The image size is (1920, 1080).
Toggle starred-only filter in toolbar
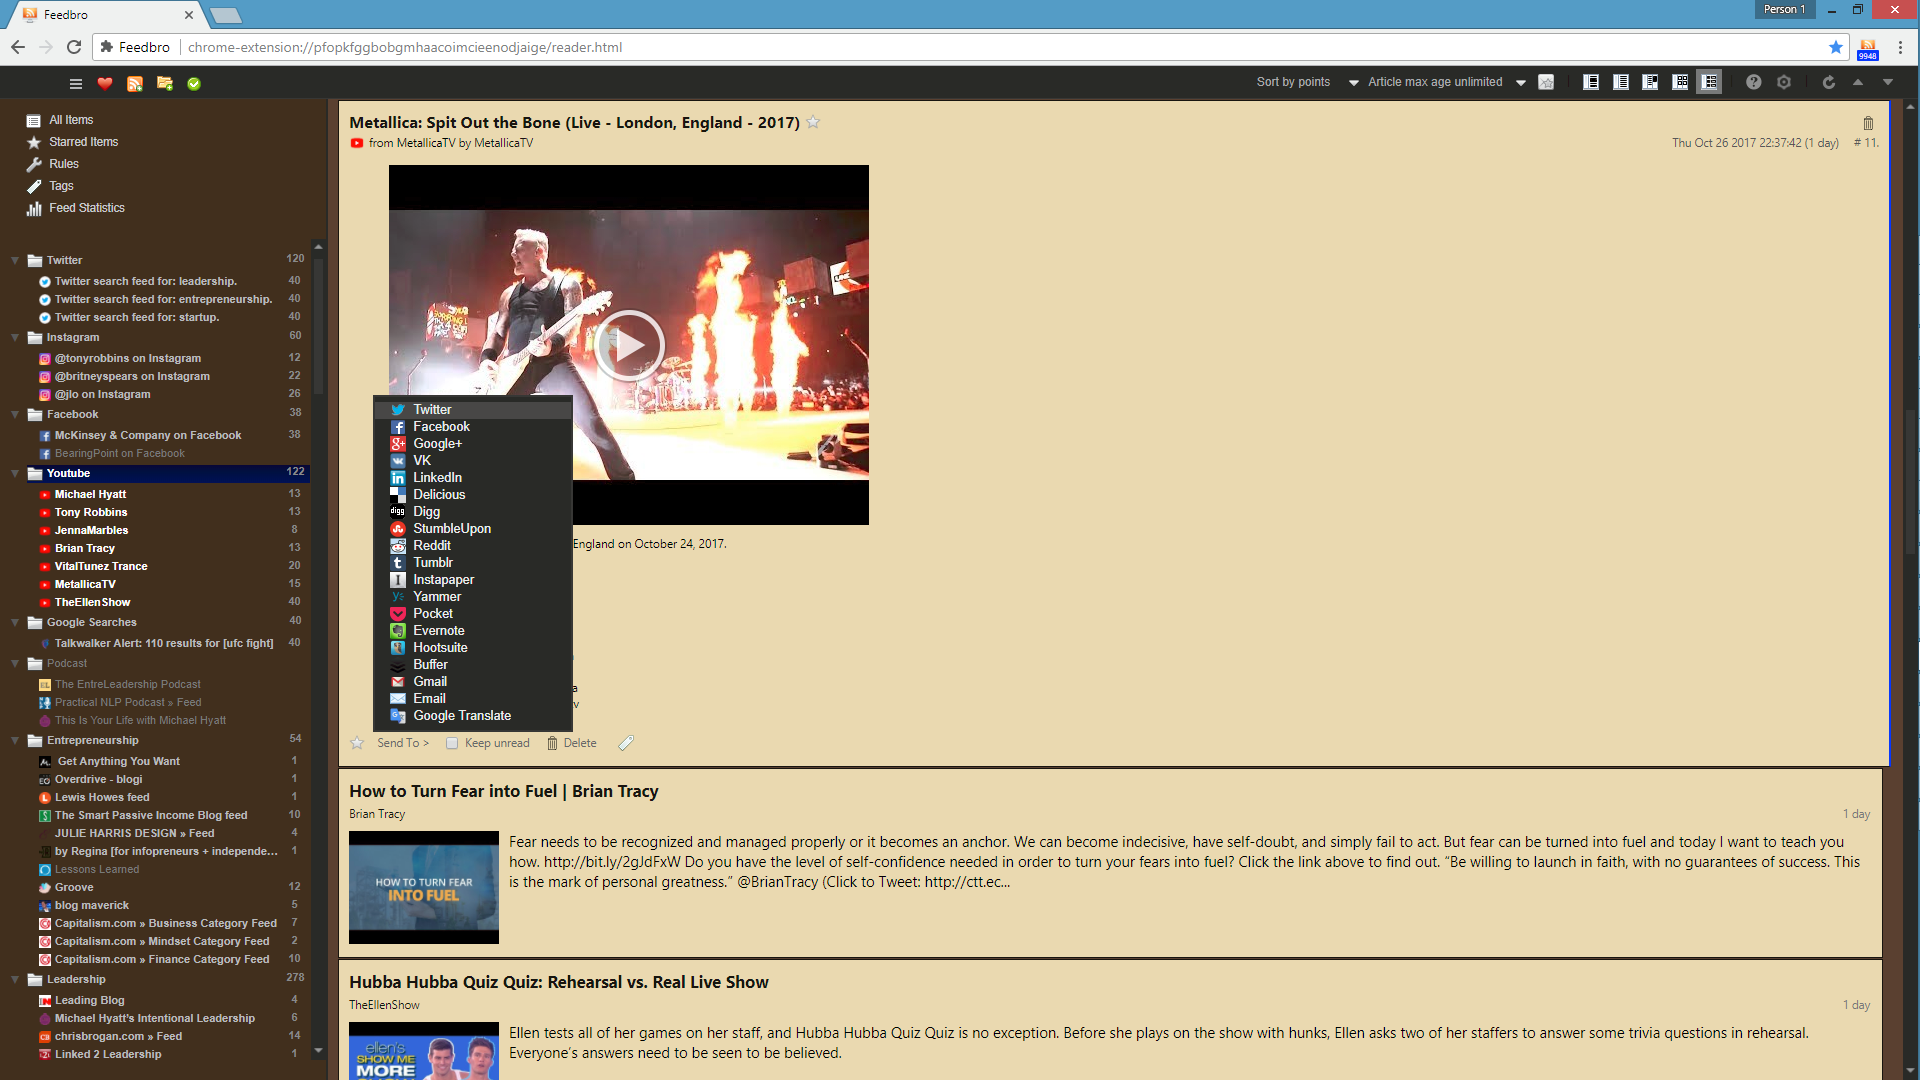point(1546,83)
